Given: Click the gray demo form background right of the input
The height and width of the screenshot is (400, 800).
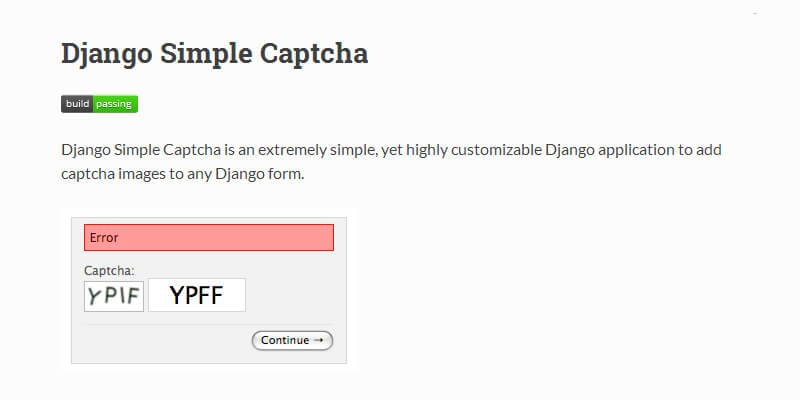Looking at the screenshot, I should tap(295, 295).
